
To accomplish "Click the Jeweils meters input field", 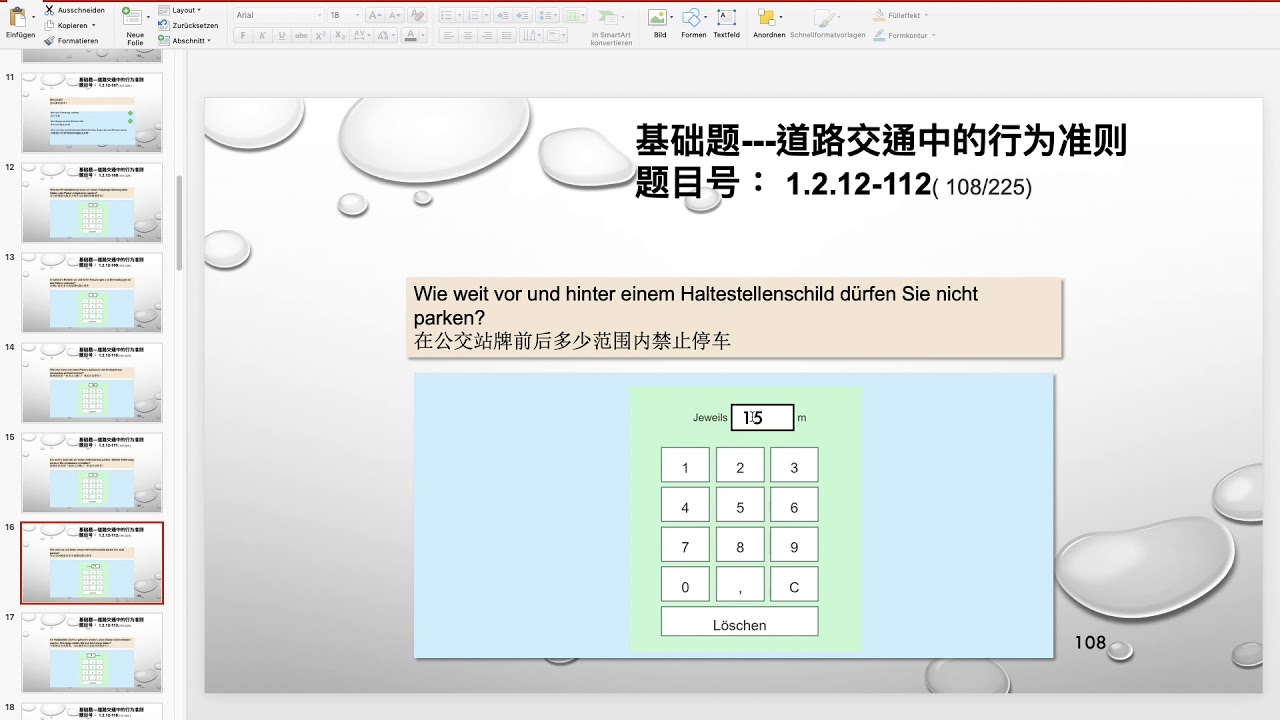I will tap(762, 417).
